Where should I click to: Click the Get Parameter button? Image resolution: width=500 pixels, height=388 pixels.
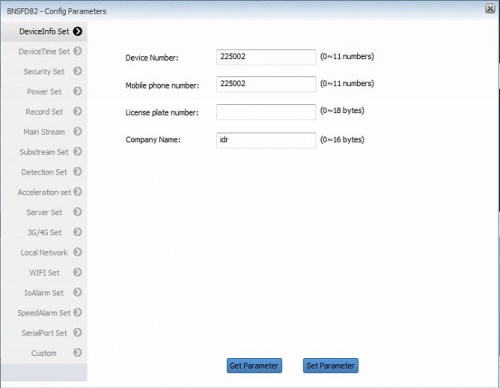pos(254,366)
